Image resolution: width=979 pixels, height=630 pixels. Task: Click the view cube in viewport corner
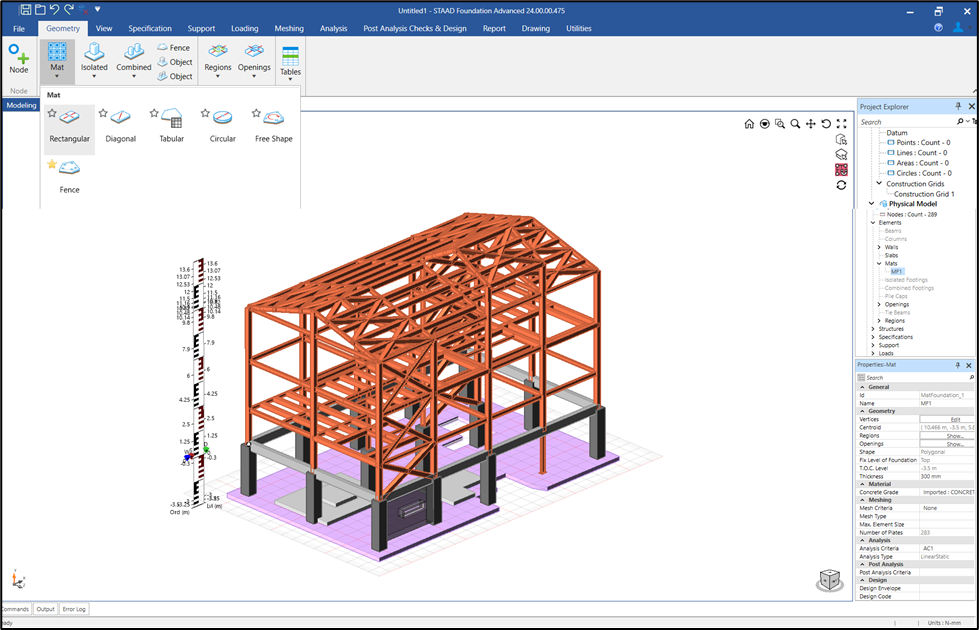(830, 580)
